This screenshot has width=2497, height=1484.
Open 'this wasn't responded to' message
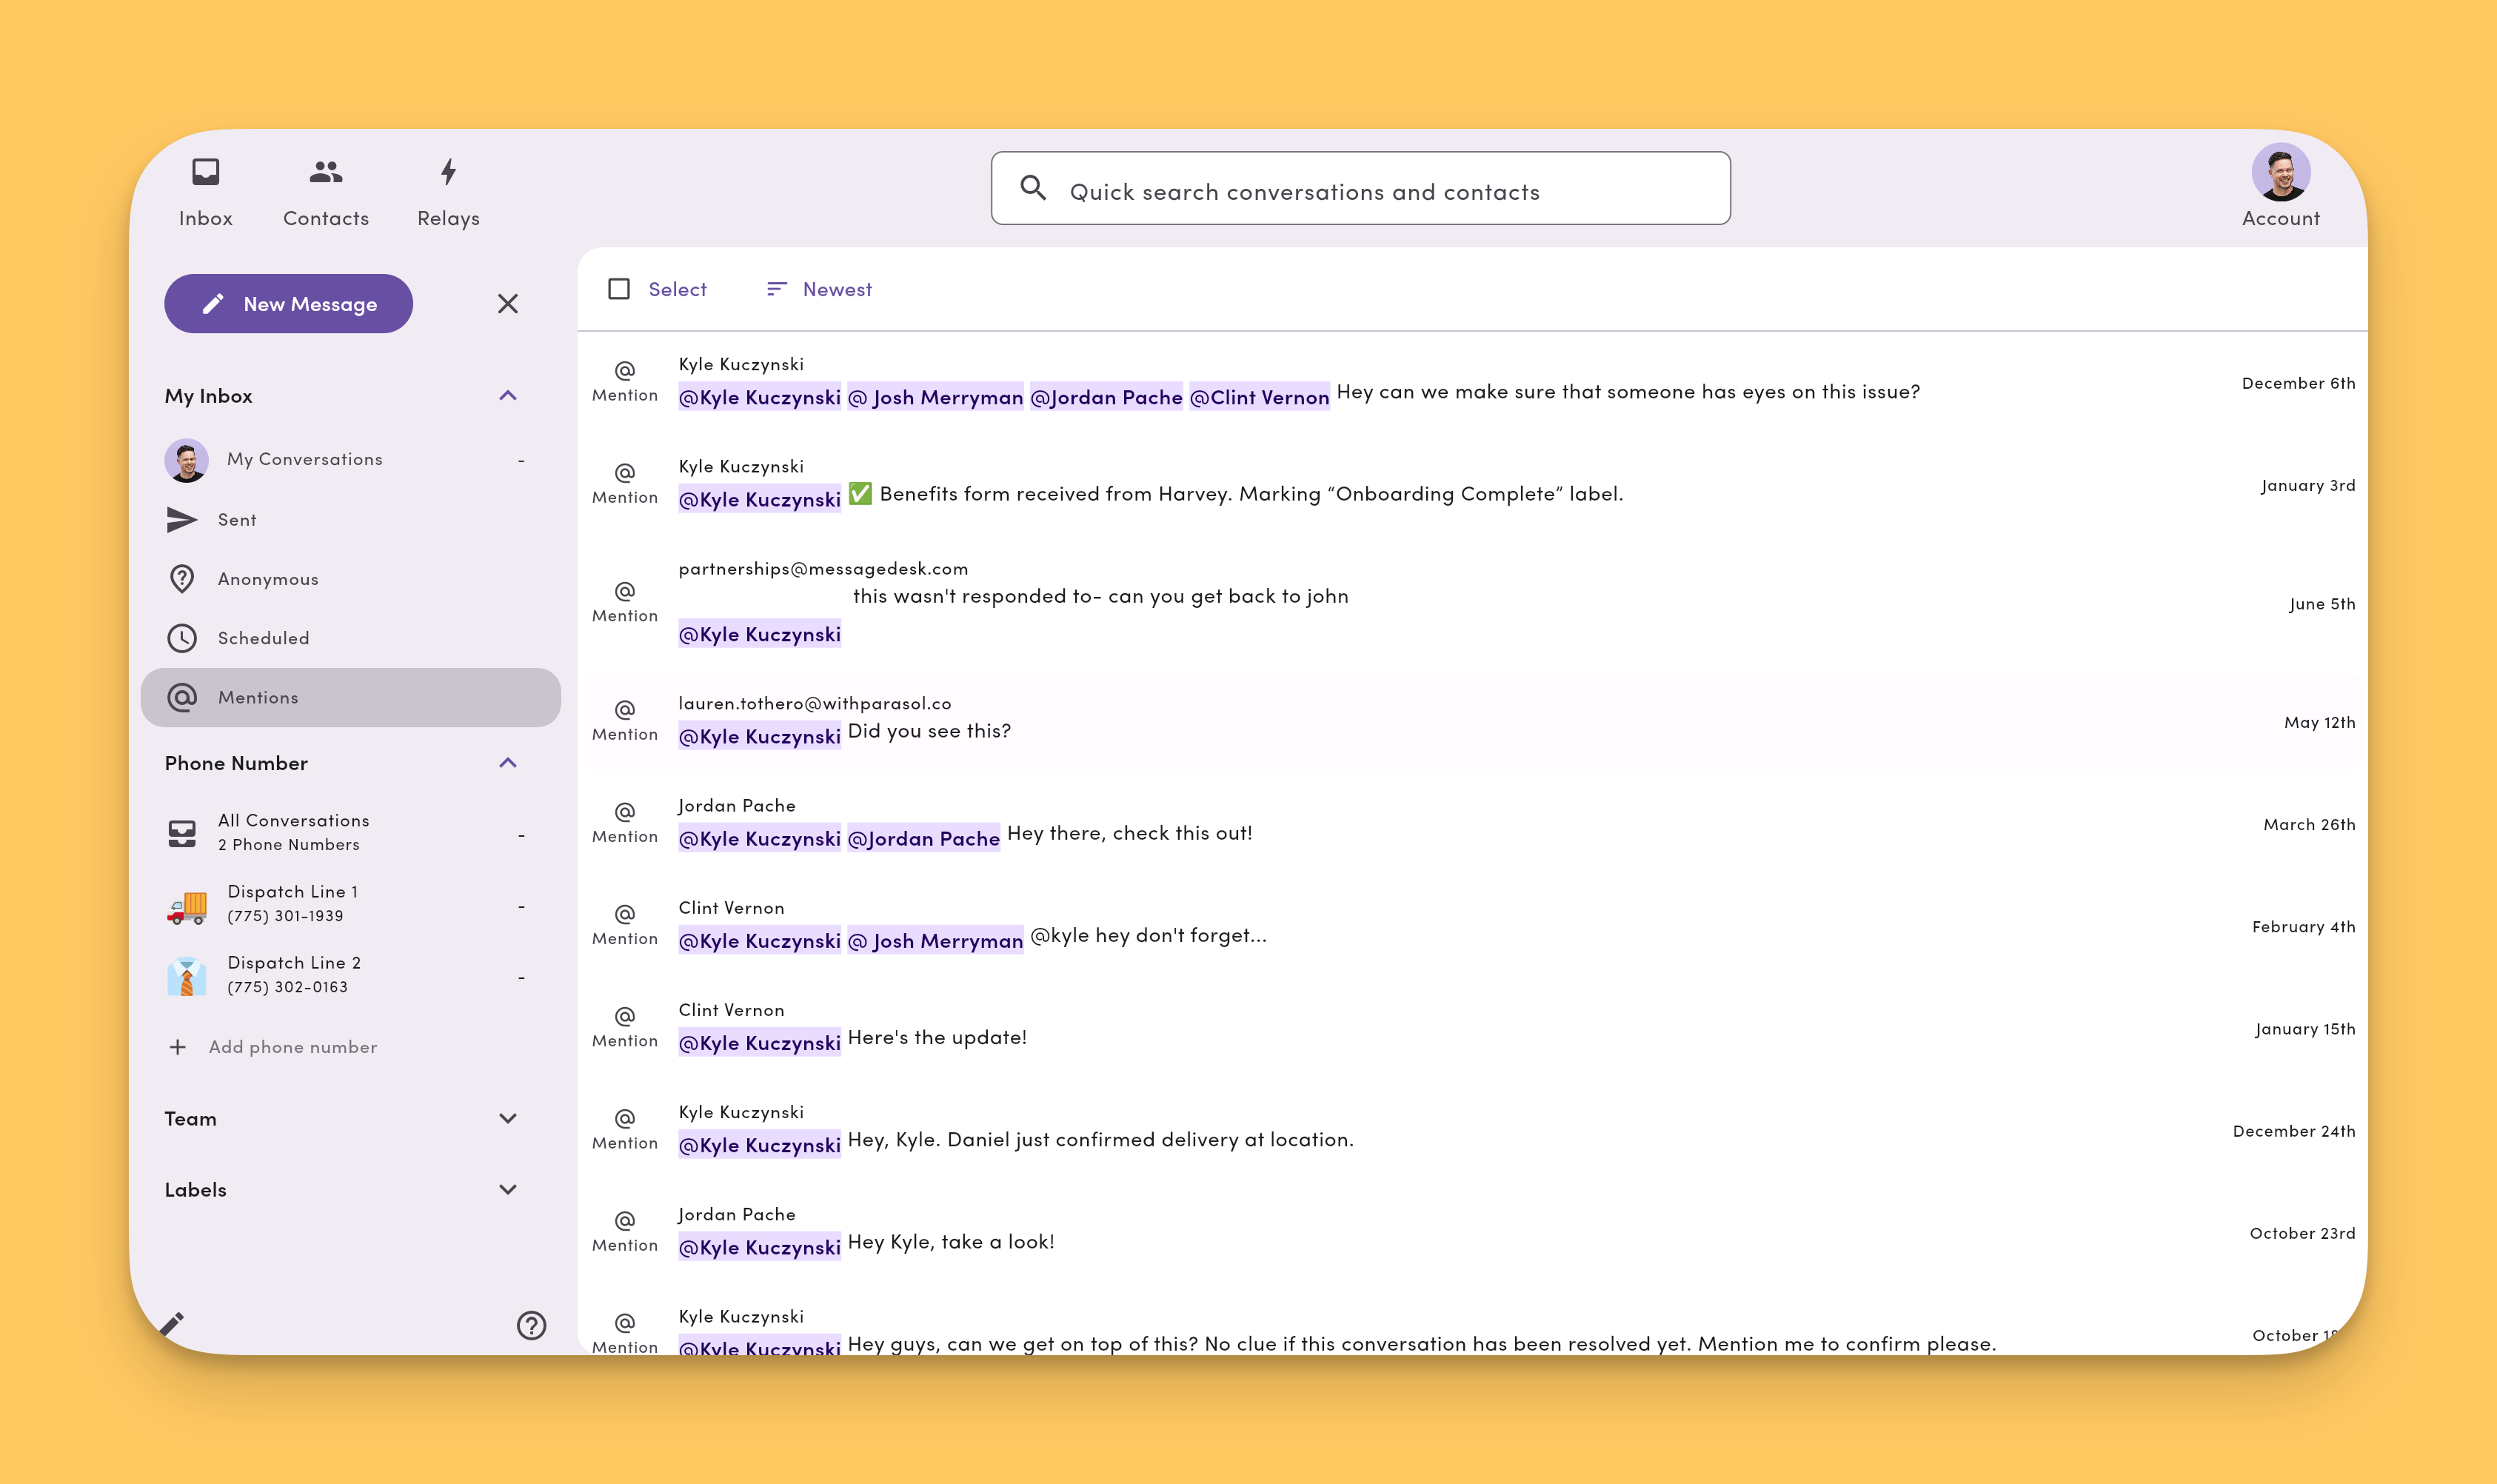click(1100, 596)
